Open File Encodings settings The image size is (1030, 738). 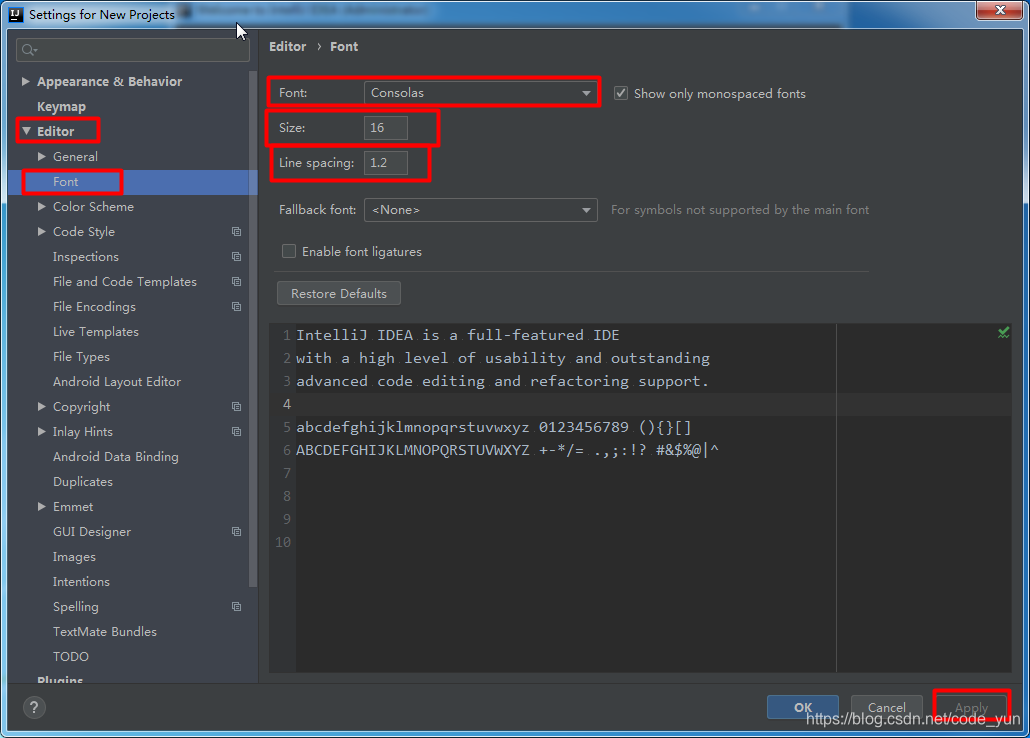pyautogui.click(x=94, y=307)
